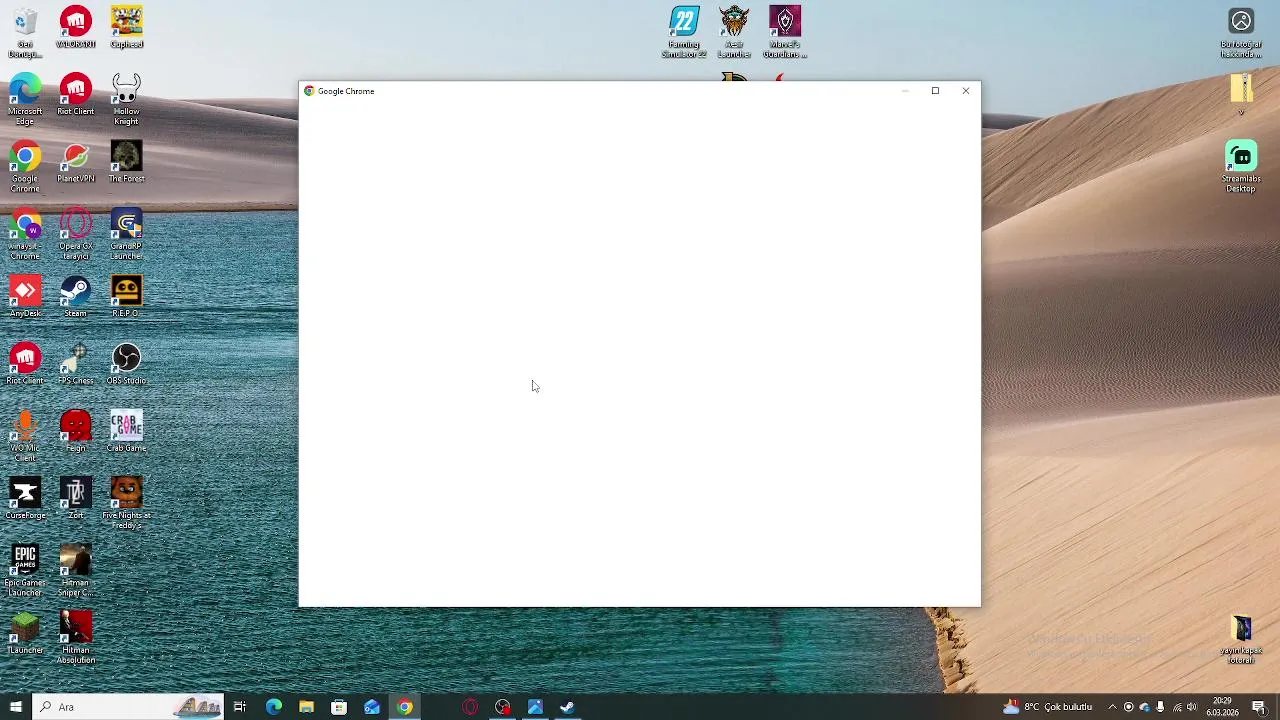
Task: Select the GrandRP Launcher icon
Action: pyautogui.click(x=126, y=234)
